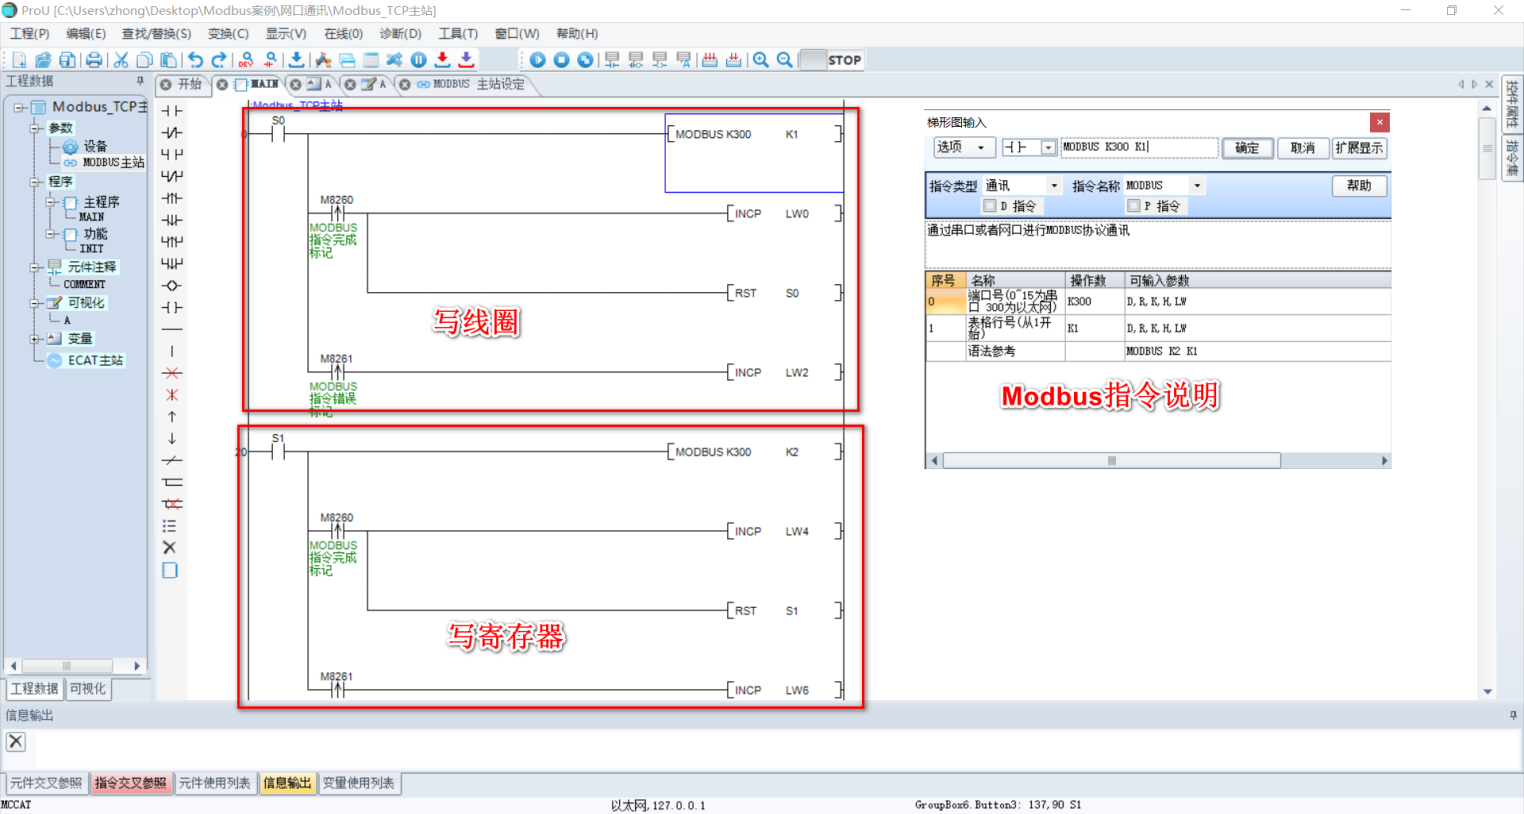Insert output coil symbol from palette
The image size is (1524, 814).
[x=172, y=286]
